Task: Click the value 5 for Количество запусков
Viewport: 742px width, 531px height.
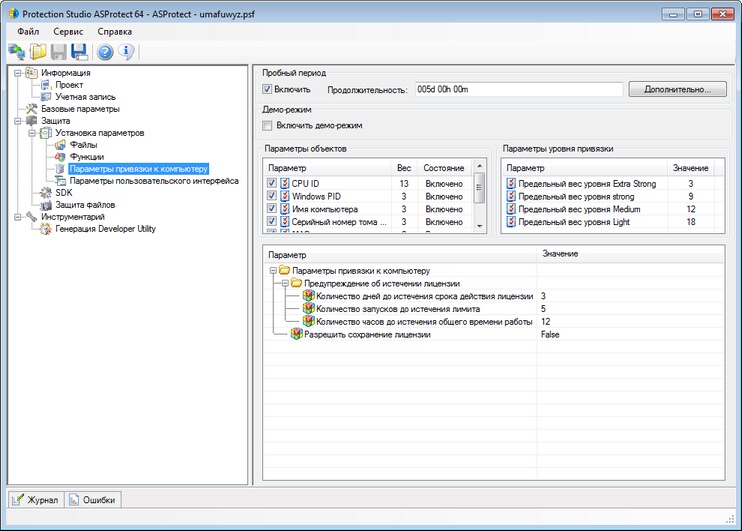Action: click(543, 309)
